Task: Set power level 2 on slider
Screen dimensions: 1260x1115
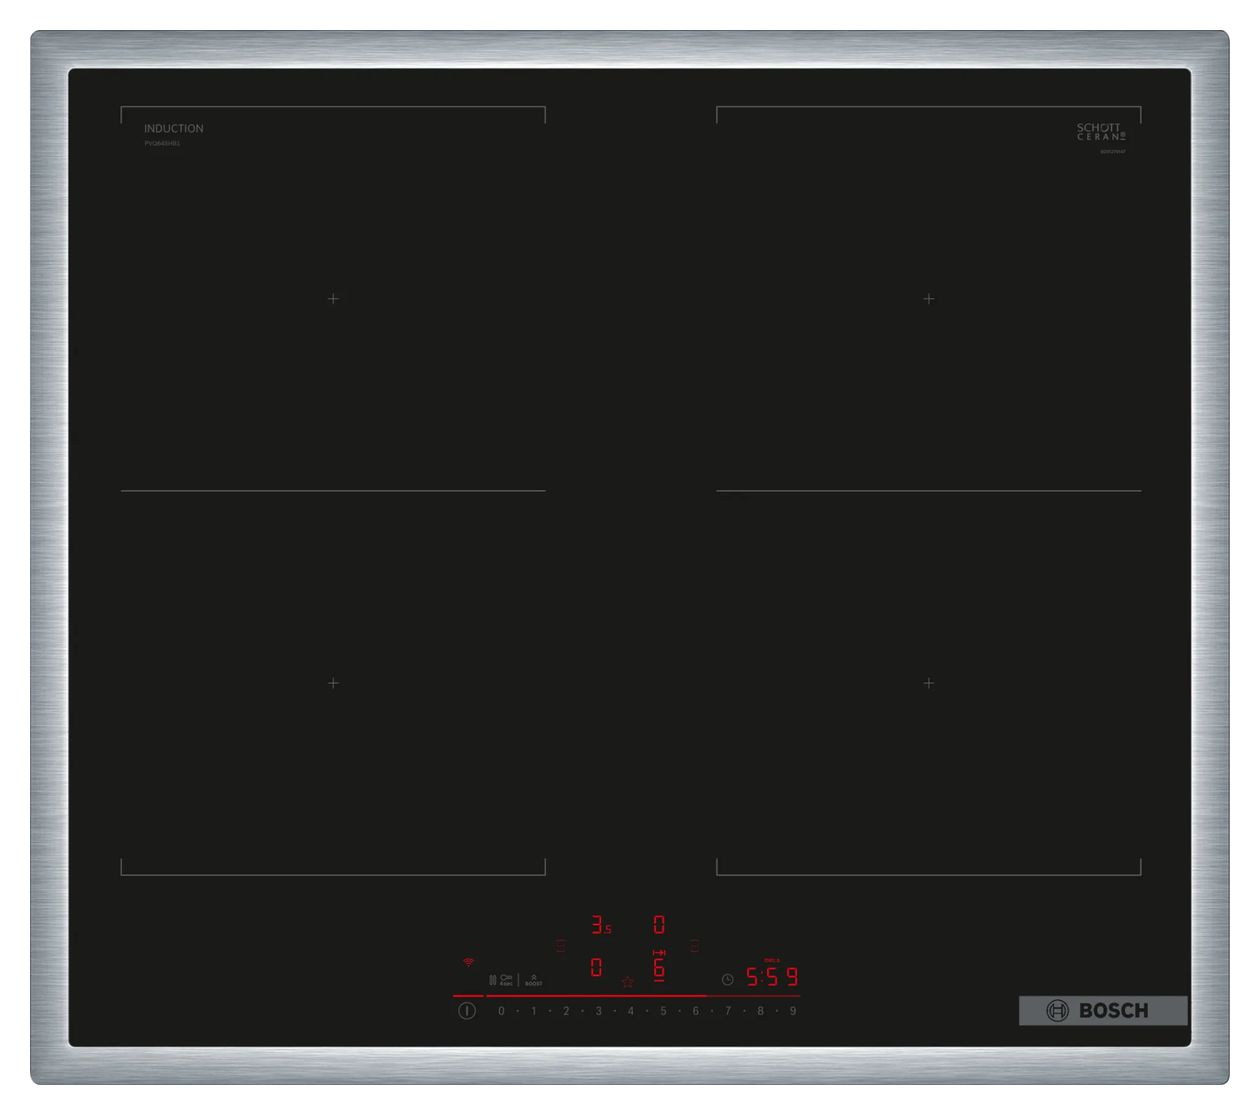Action: click(566, 1011)
